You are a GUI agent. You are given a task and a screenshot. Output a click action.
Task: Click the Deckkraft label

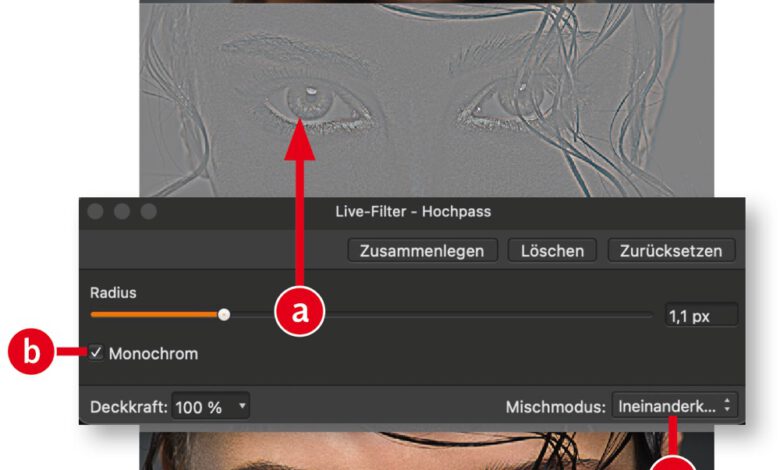pos(129,407)
